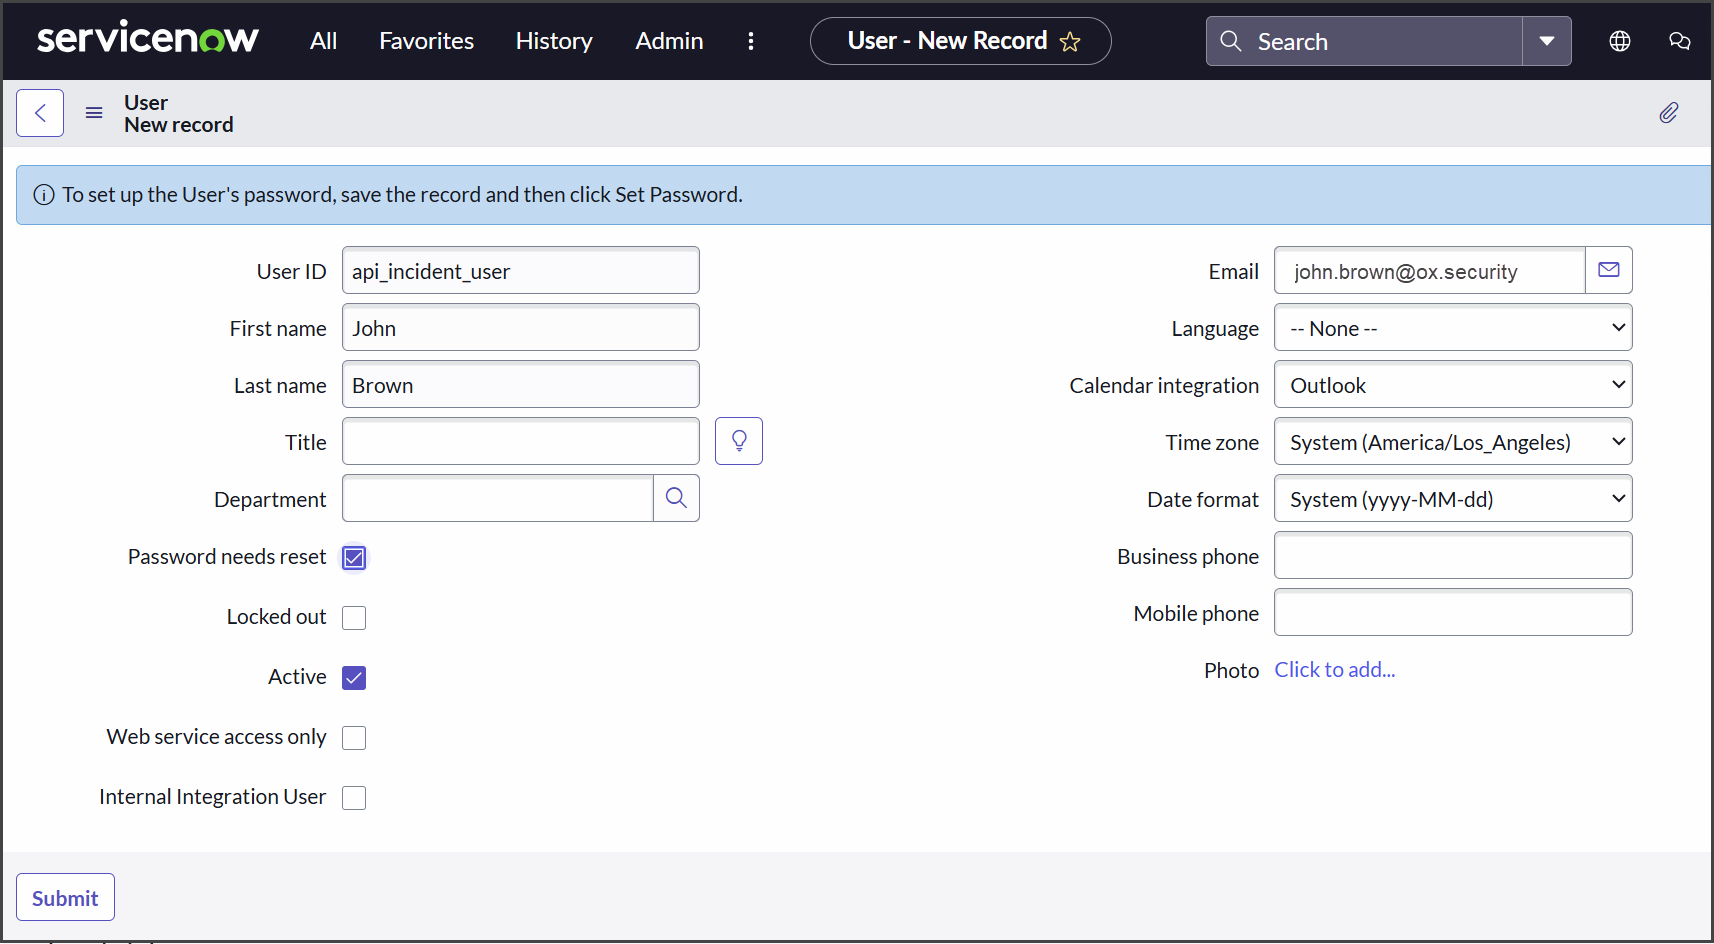
Task: Click the 'Click to add...' photo link
Action: 1334,670
